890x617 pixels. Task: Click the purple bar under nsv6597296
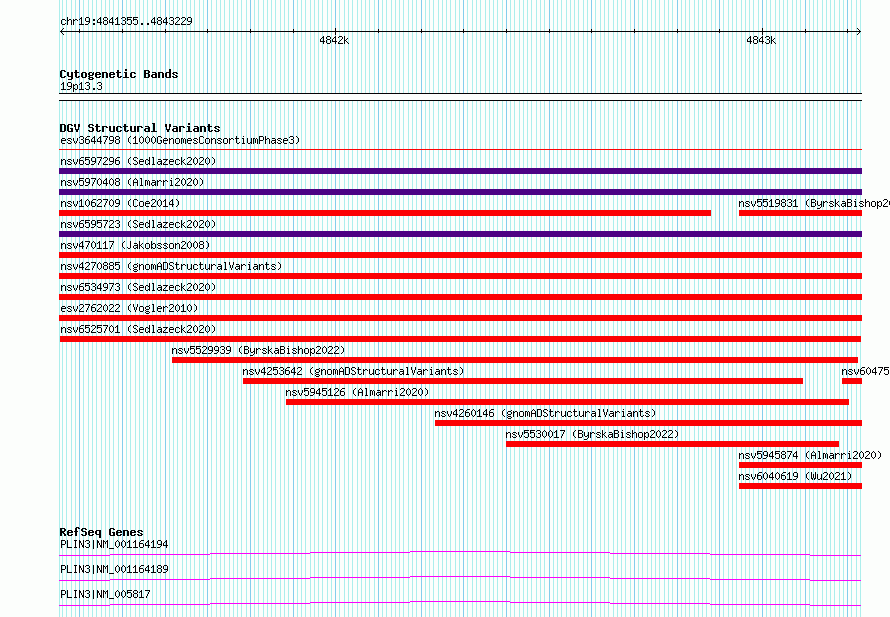pyautogui.click(x=460, y=171)
